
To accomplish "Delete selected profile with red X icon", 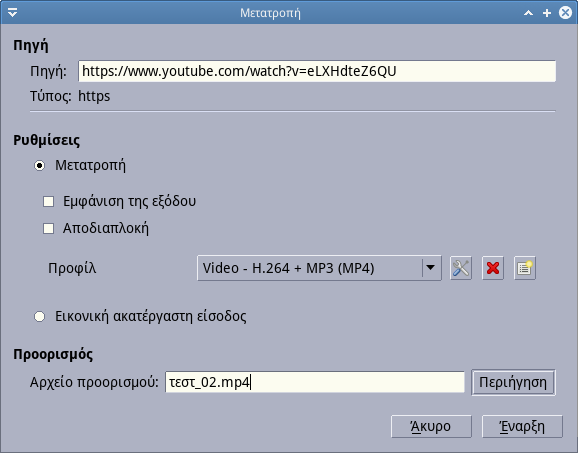I will [x=493, y=268].
